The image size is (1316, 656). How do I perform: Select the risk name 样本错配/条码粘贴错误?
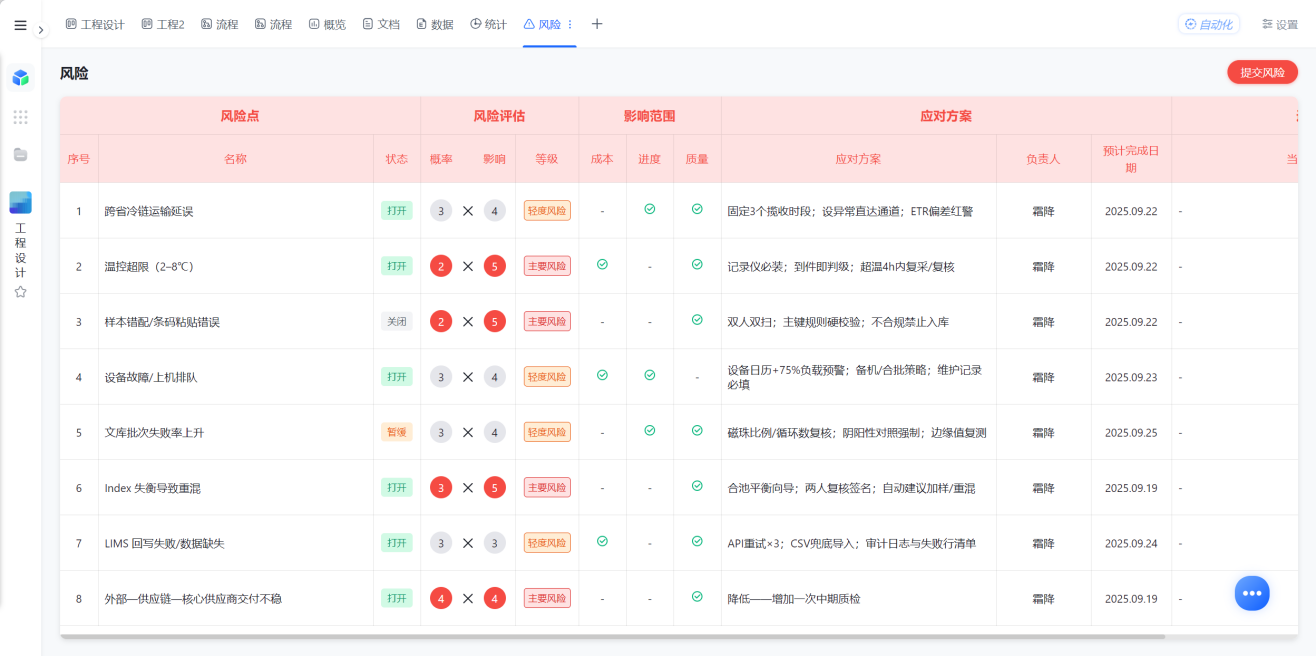[x=162, y=322]
